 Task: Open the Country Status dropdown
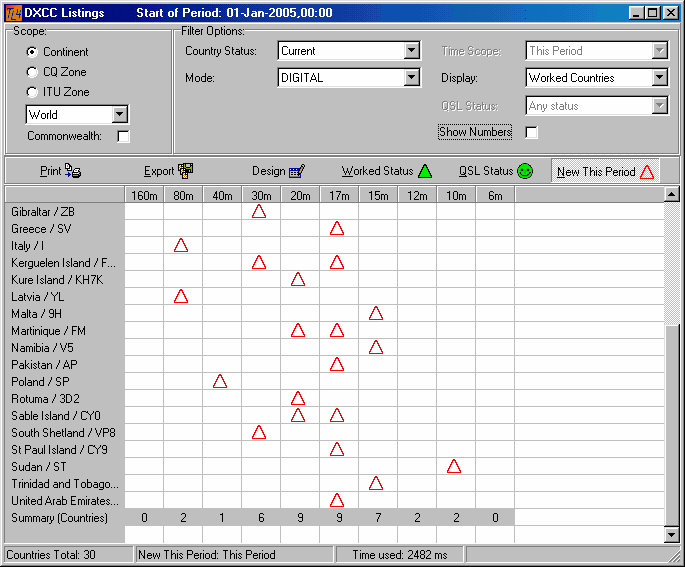coord(411,51)
